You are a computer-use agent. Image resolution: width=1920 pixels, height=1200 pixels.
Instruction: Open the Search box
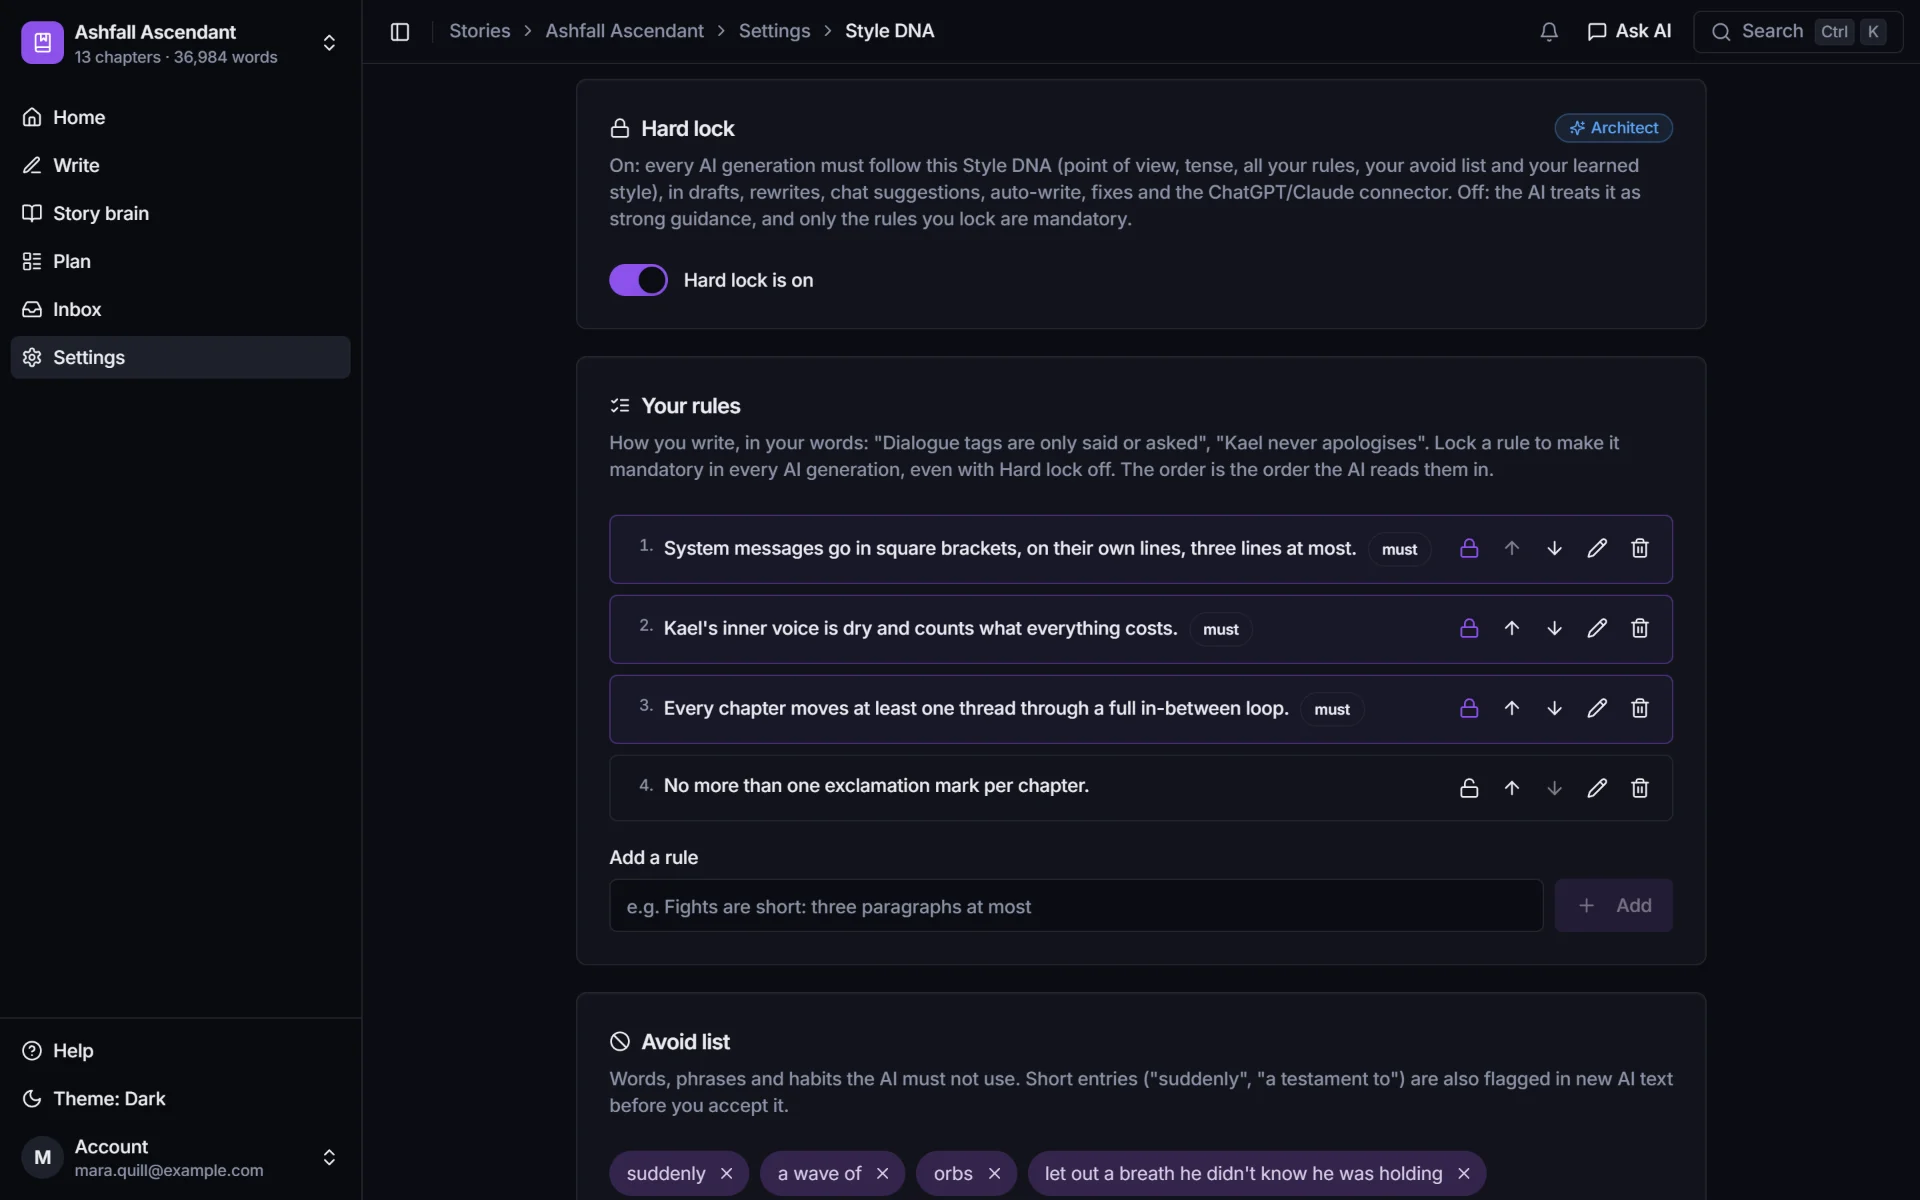coord(1797,32)
